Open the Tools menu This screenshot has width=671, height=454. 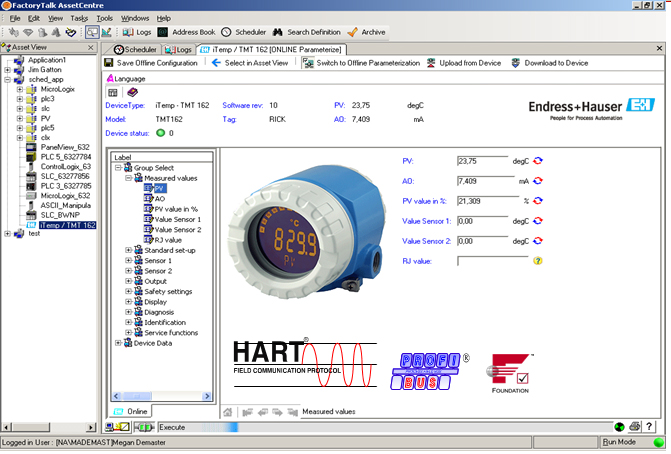(104, 18)
